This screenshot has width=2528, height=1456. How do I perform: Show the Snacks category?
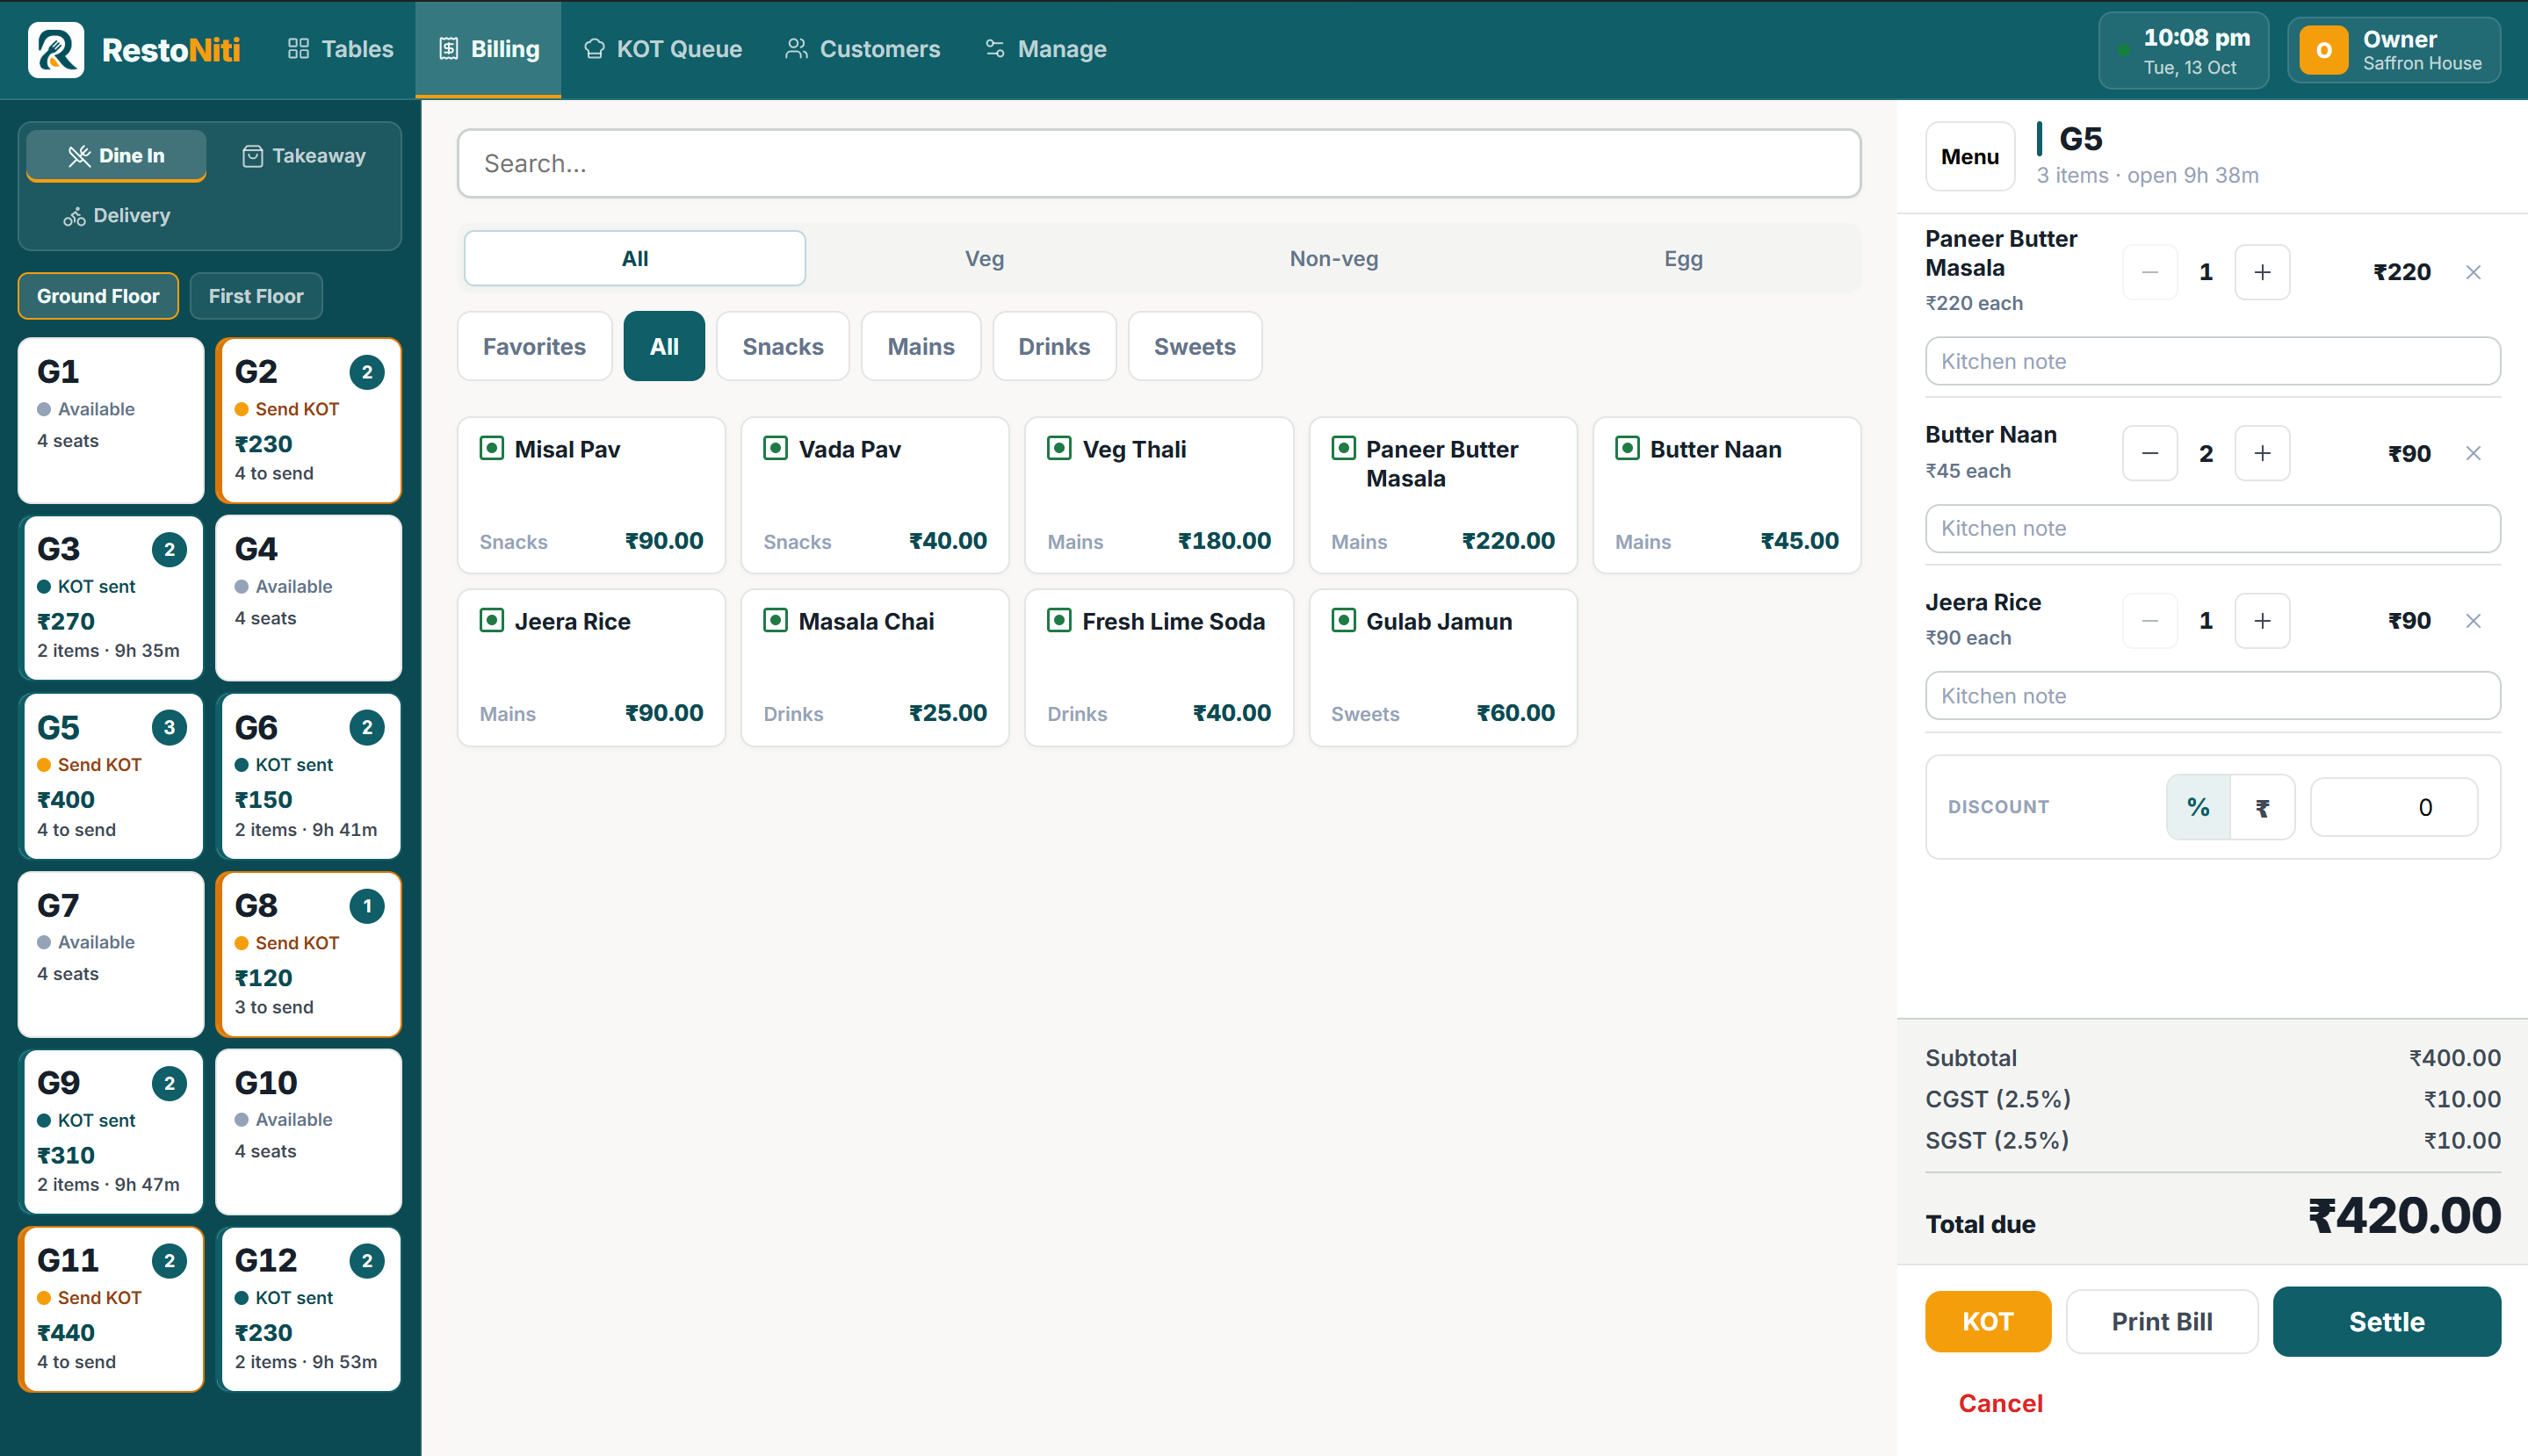[x=783, y=346]
